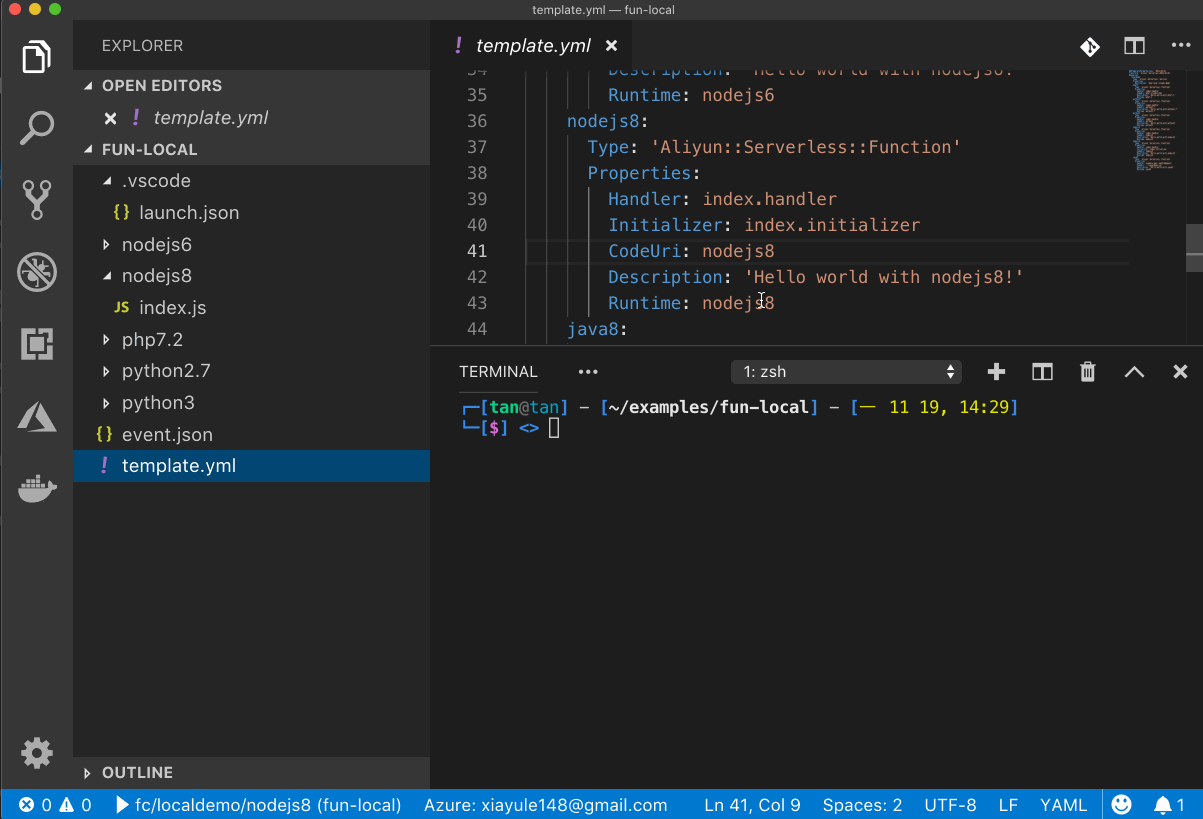Collapse the .vscode folder
The image size is (1203, 819).
point(108,182)
